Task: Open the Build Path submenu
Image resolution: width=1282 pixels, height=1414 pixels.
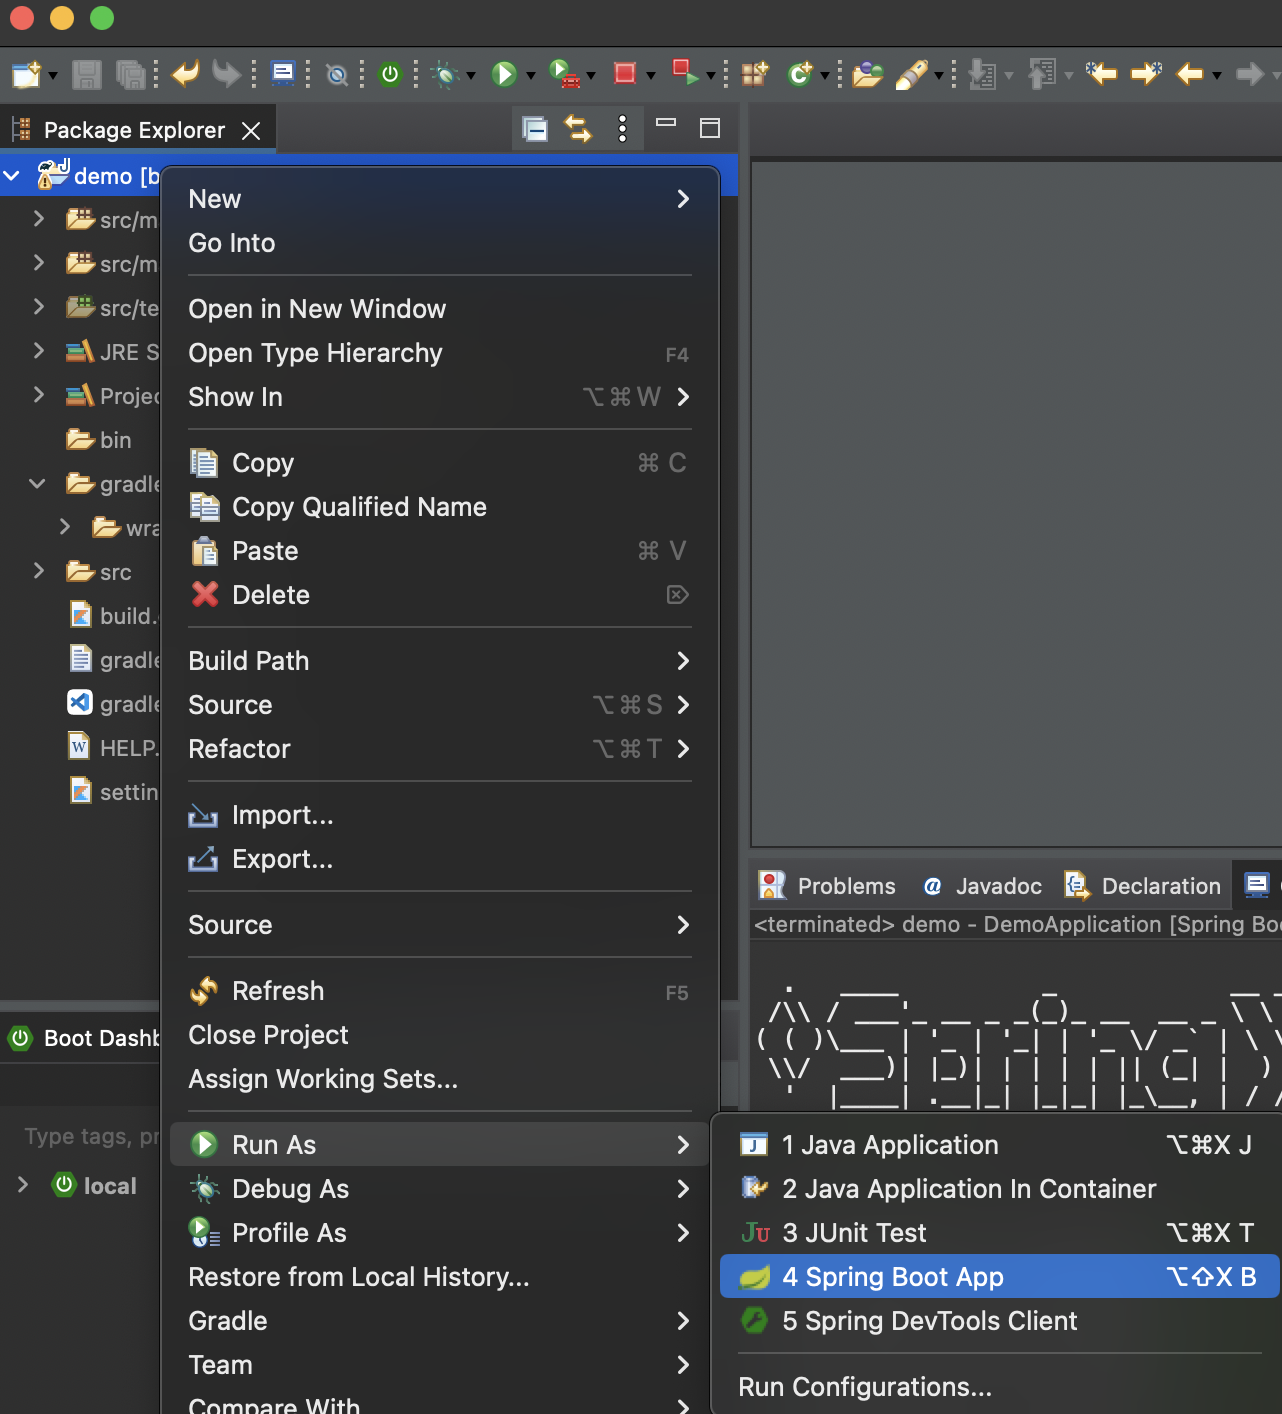Action: (x=440, y=661)
